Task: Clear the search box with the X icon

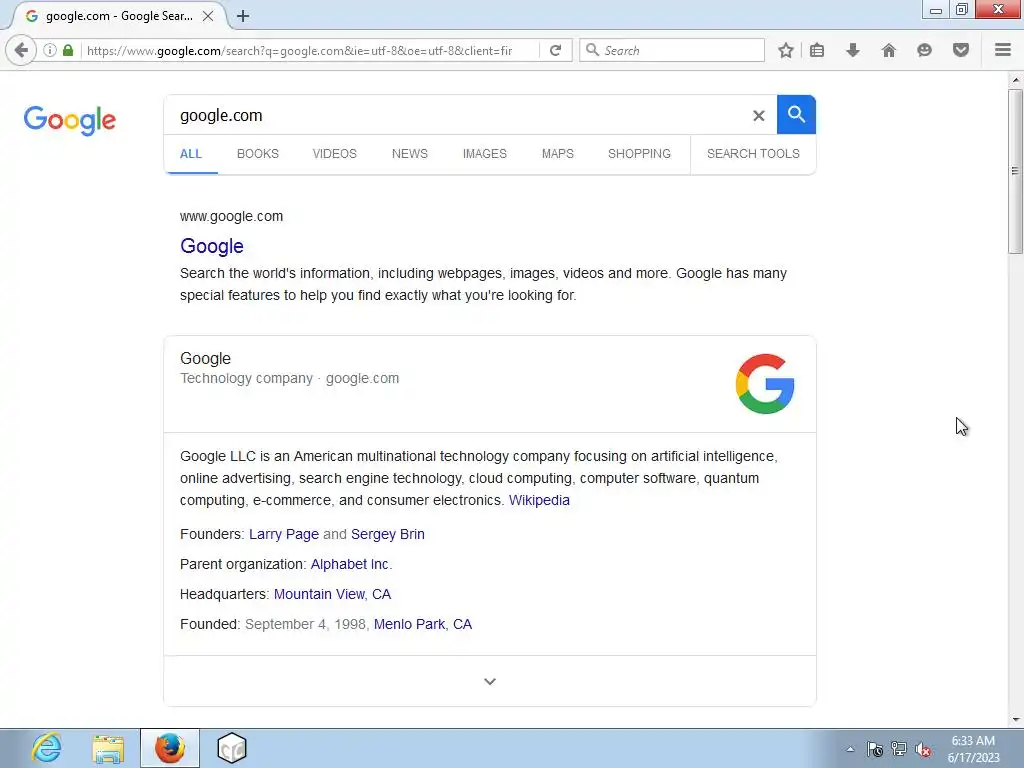Action: pyautogui.click(x=758, y=116)
